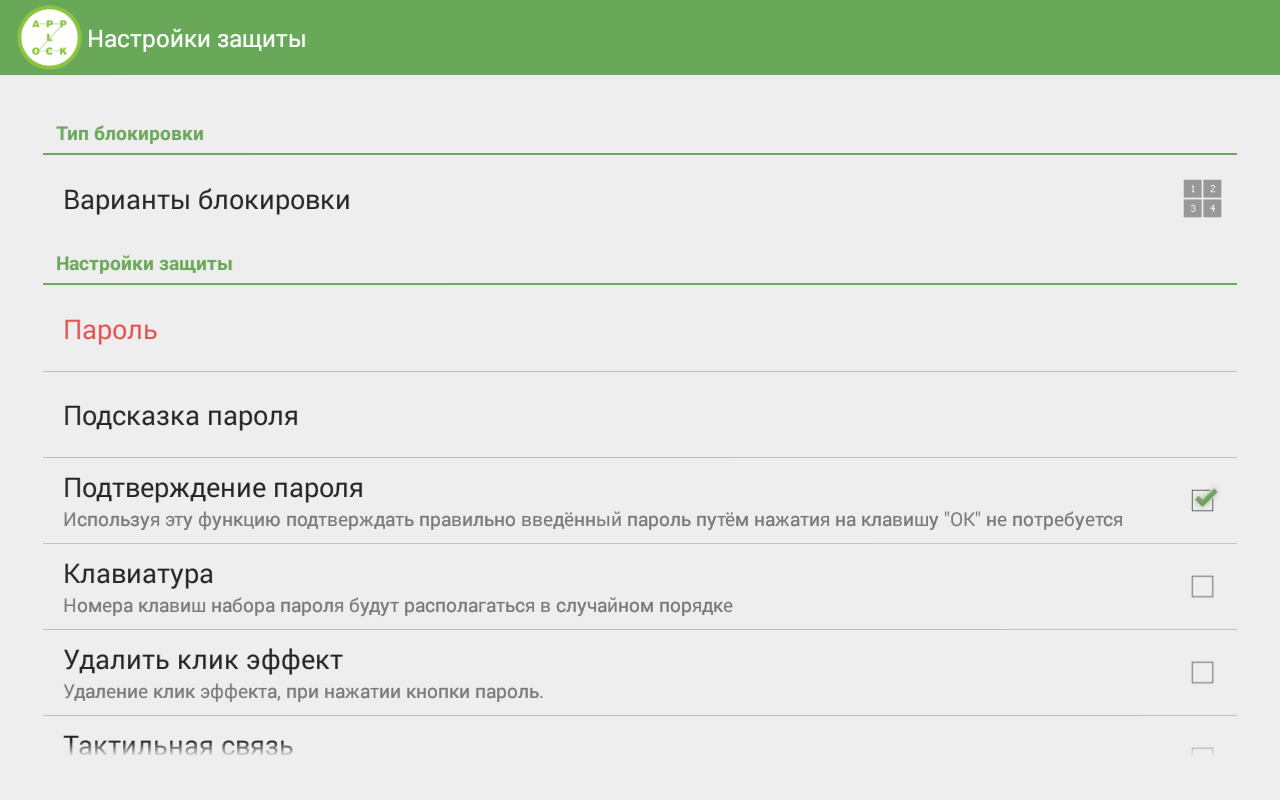Click Клавиатура description about random order

[x=398, y=606]
